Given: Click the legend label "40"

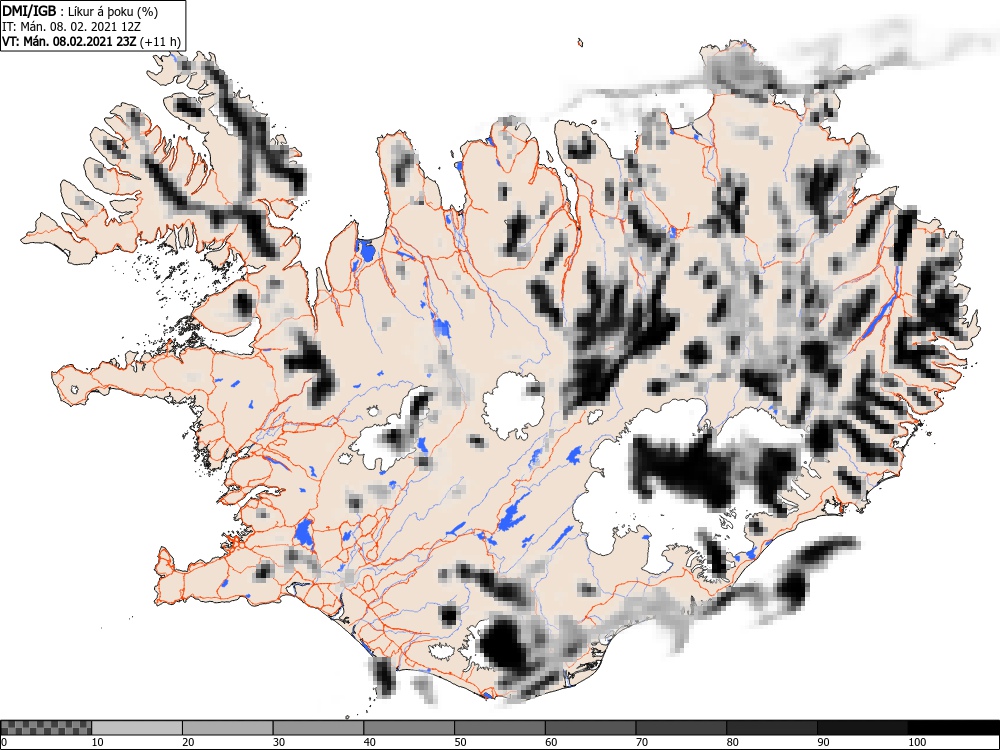Looking at the screenshot, I should pos(369,742).
